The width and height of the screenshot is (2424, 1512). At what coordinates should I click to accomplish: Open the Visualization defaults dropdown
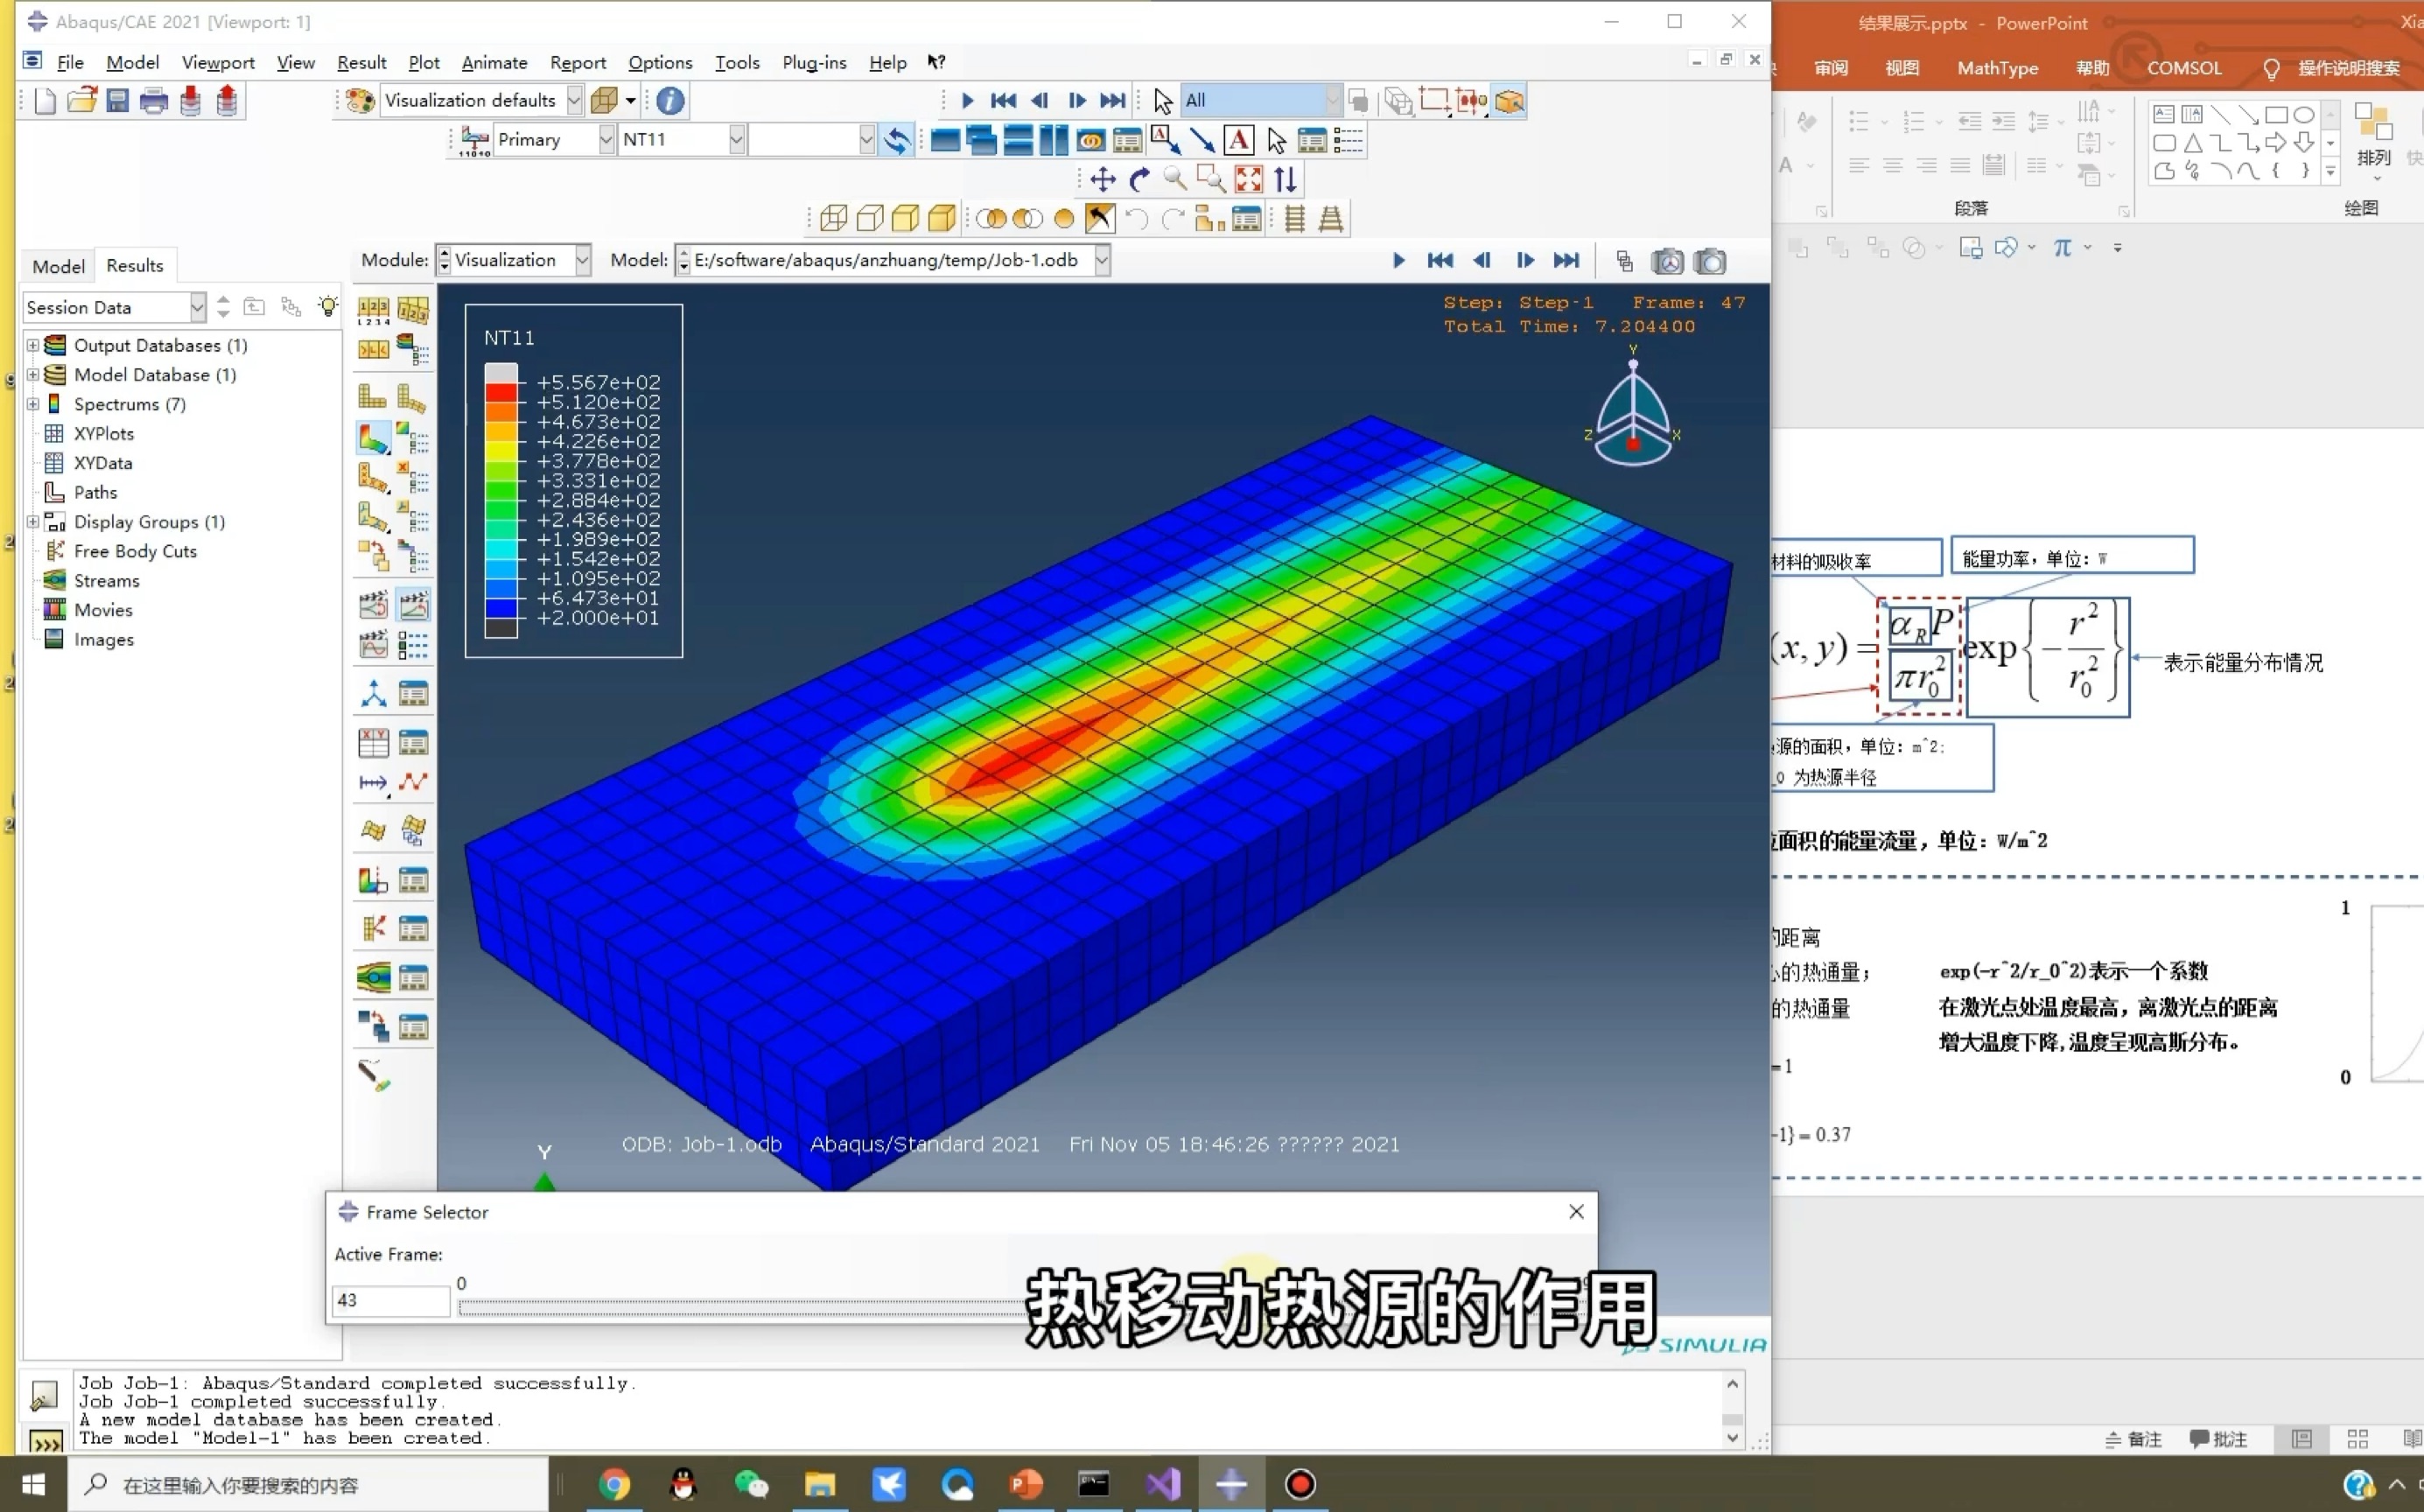tap(575, 100)
